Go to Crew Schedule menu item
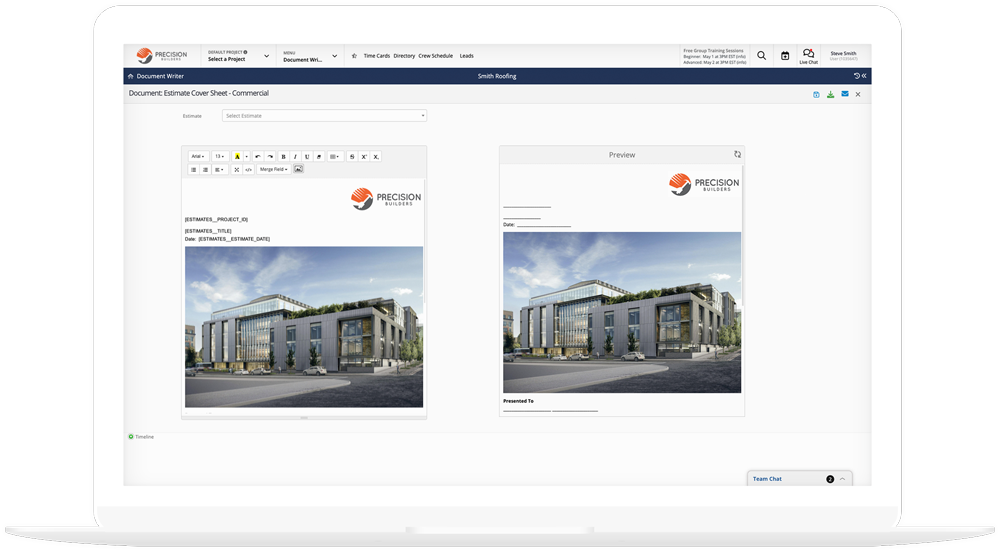Viewport: 1000px width, 552px height. [435, 56]
